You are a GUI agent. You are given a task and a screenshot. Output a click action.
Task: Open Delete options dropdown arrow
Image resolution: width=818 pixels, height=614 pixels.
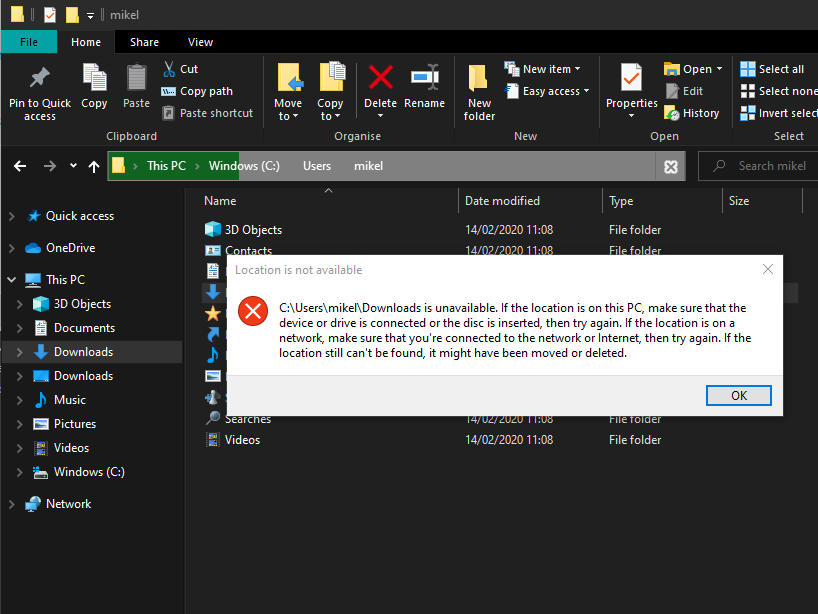tap(380, 116)
